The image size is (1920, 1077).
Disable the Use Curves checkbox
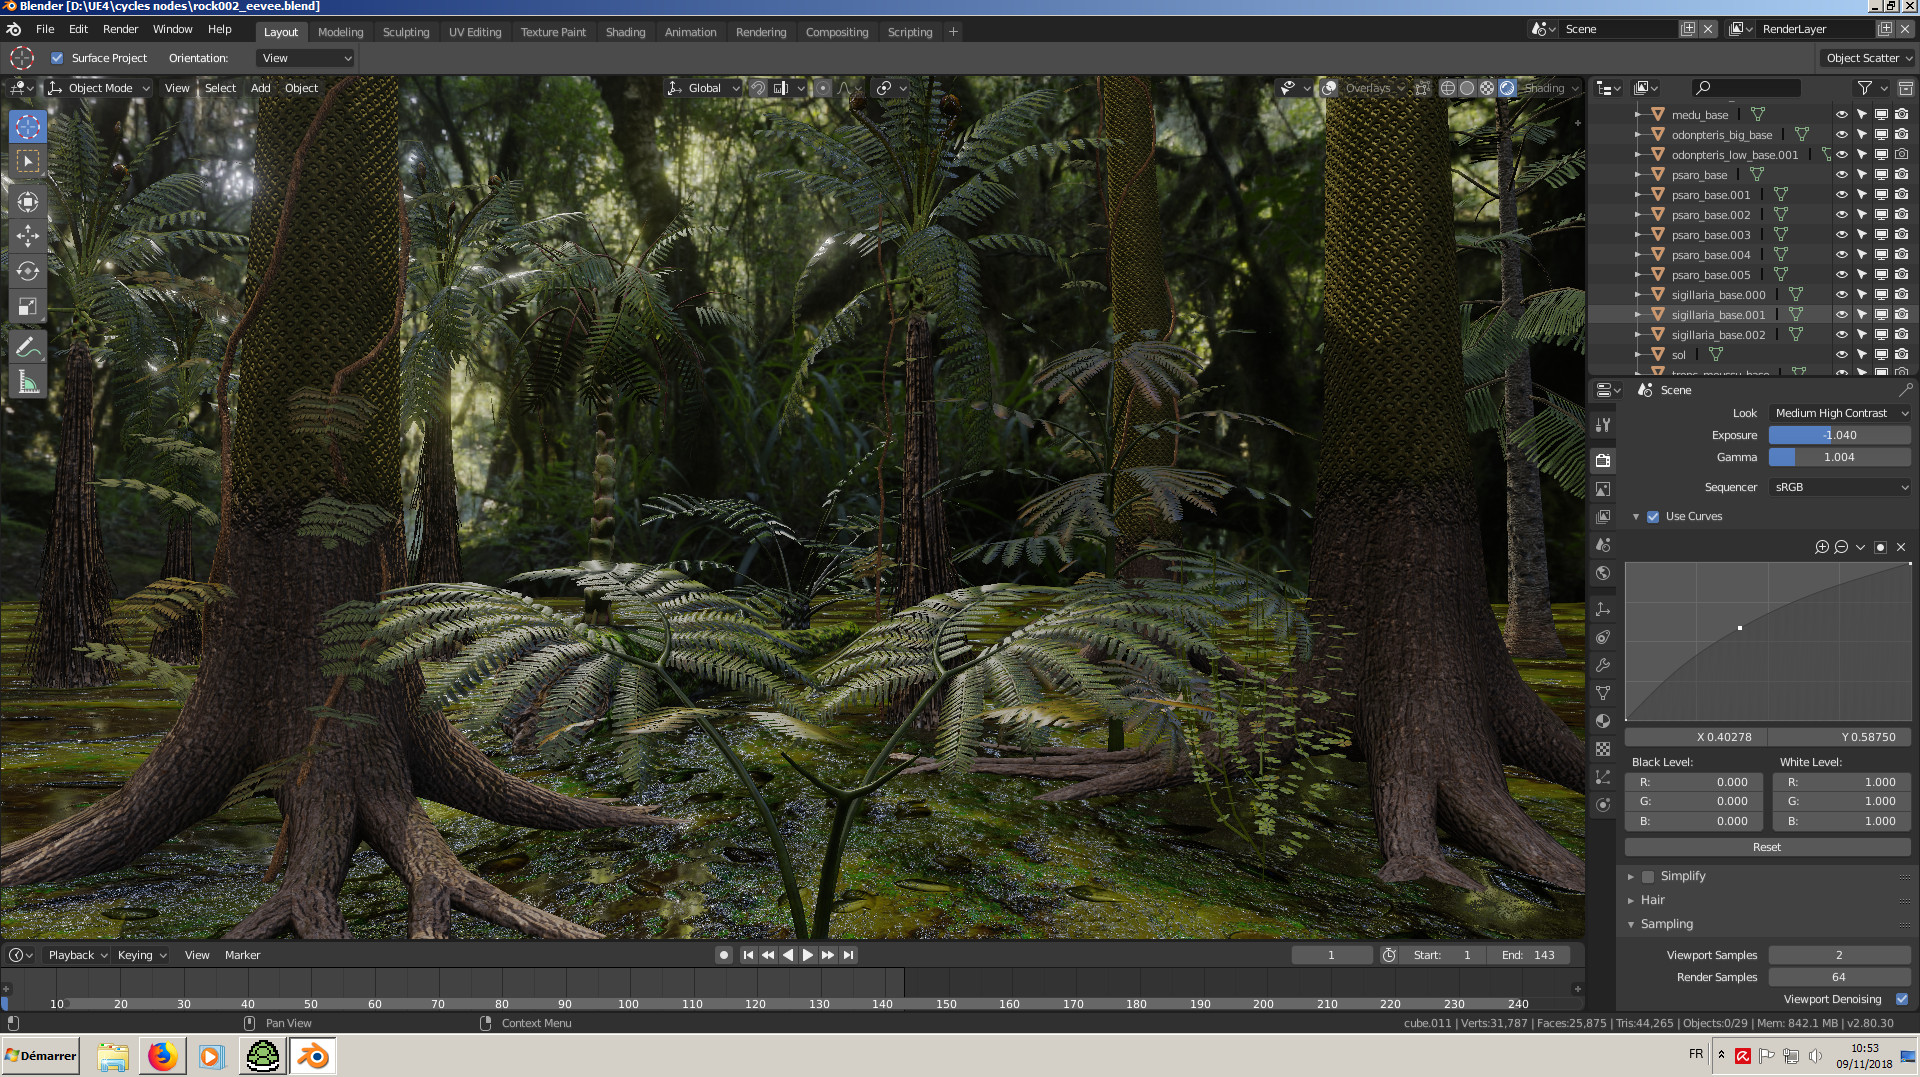[1653, 517]
